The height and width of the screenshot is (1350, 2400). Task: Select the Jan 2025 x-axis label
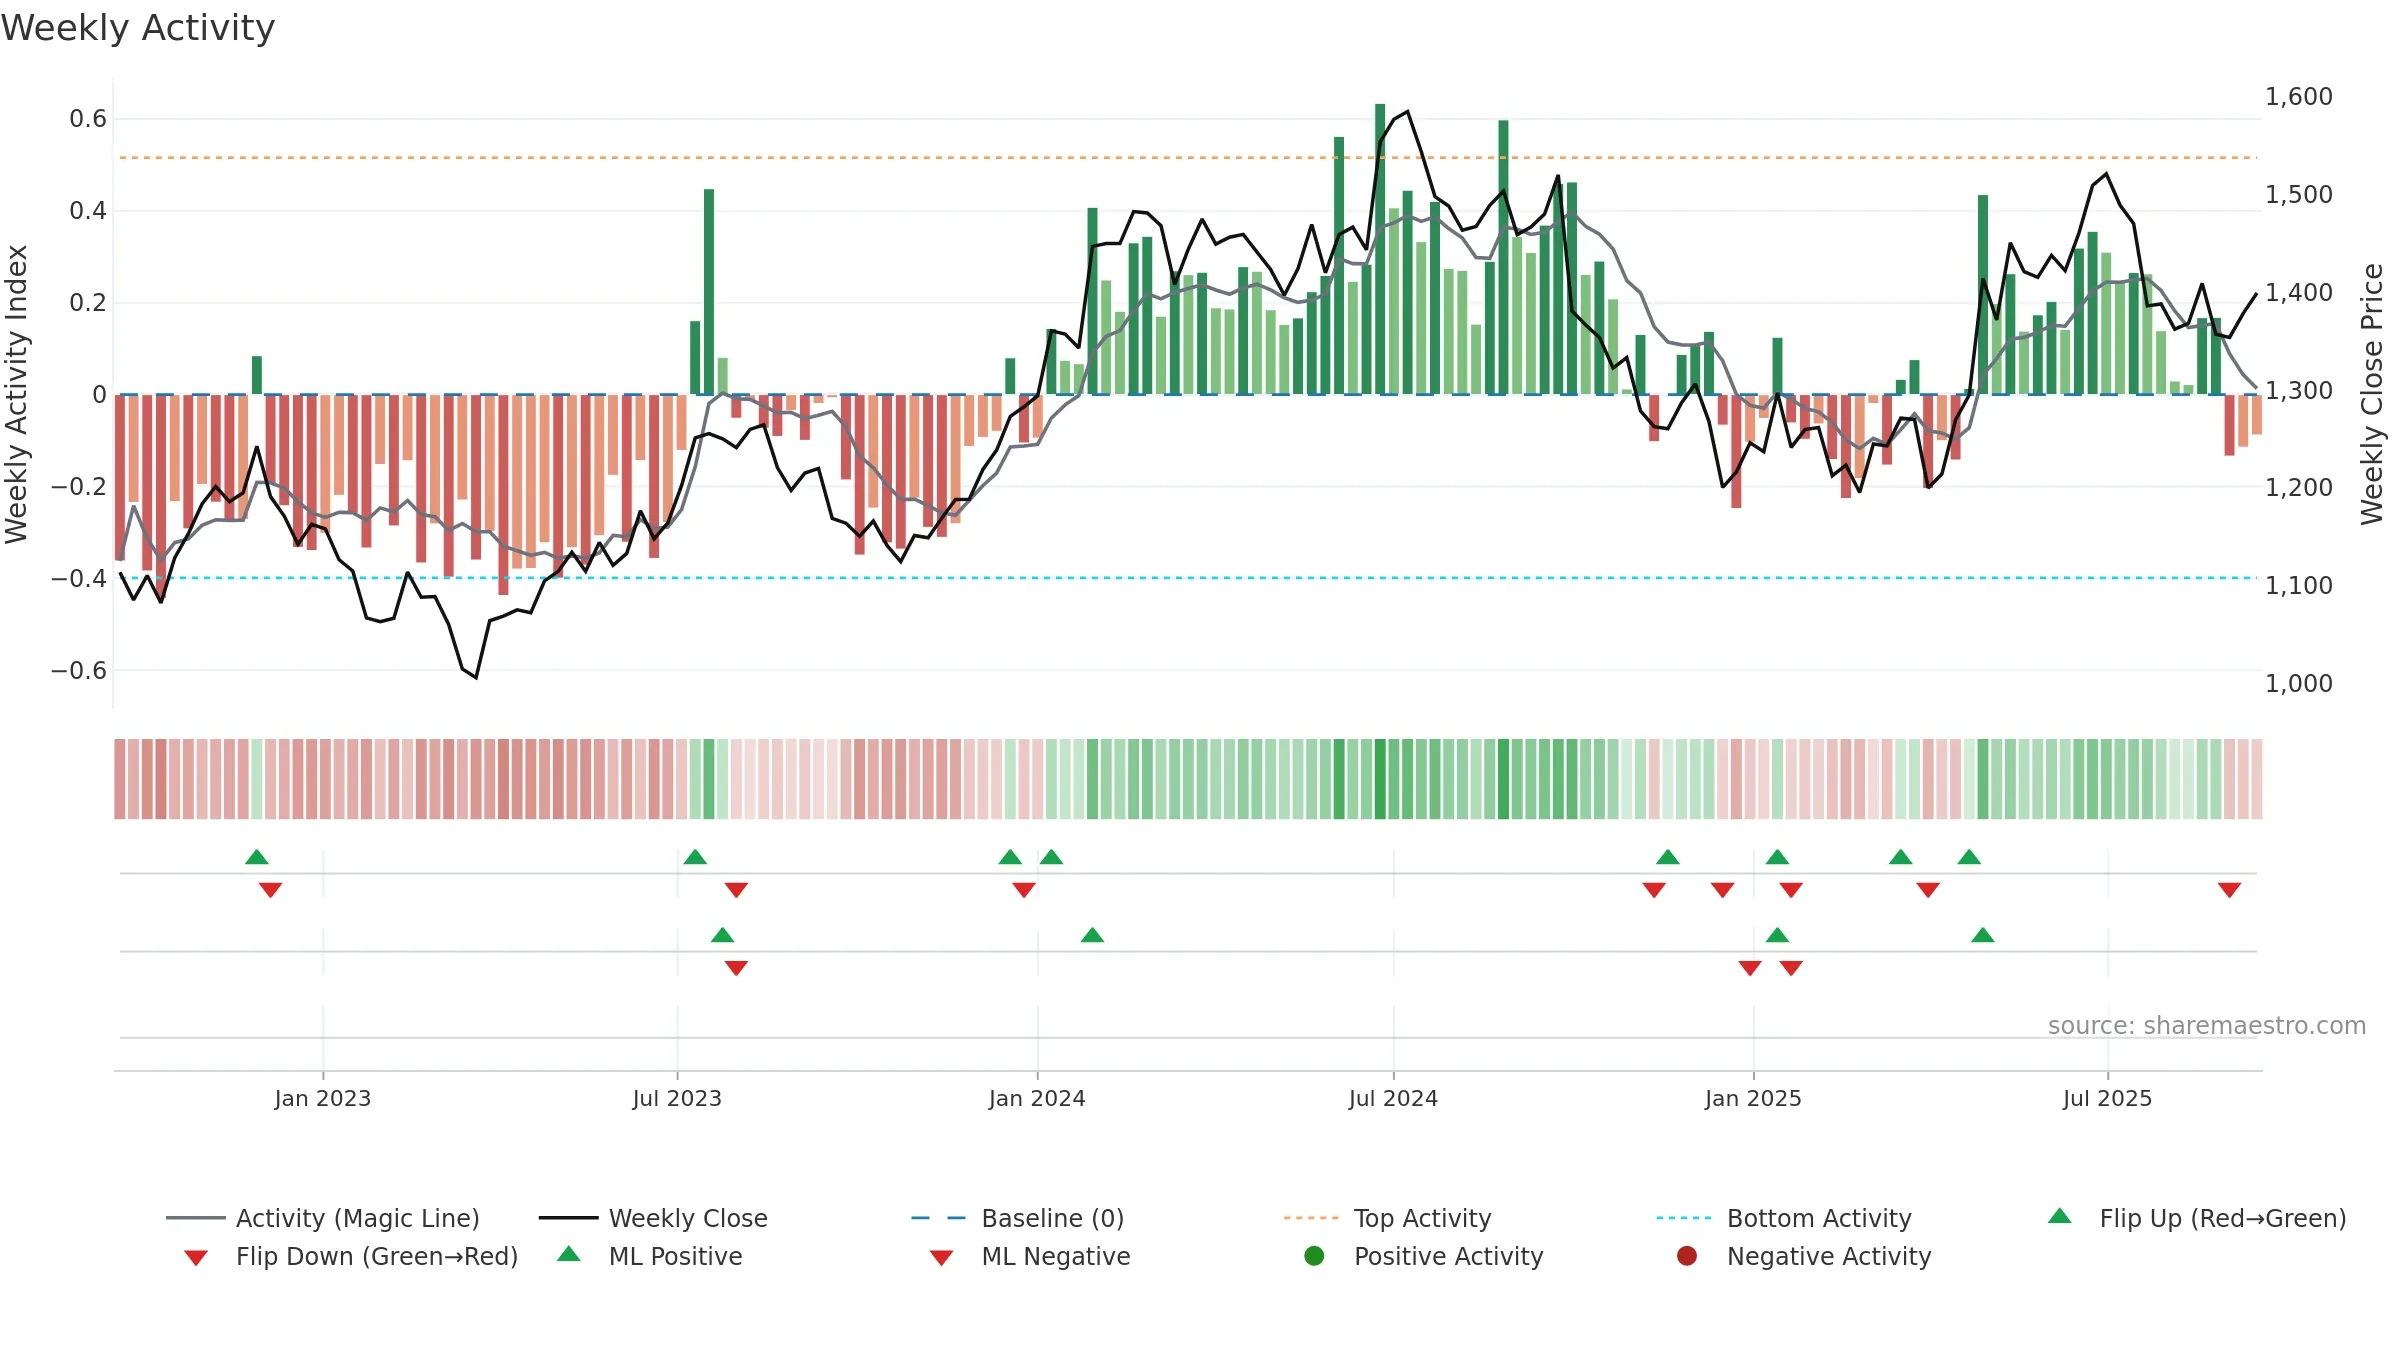pos(1753,1098)
